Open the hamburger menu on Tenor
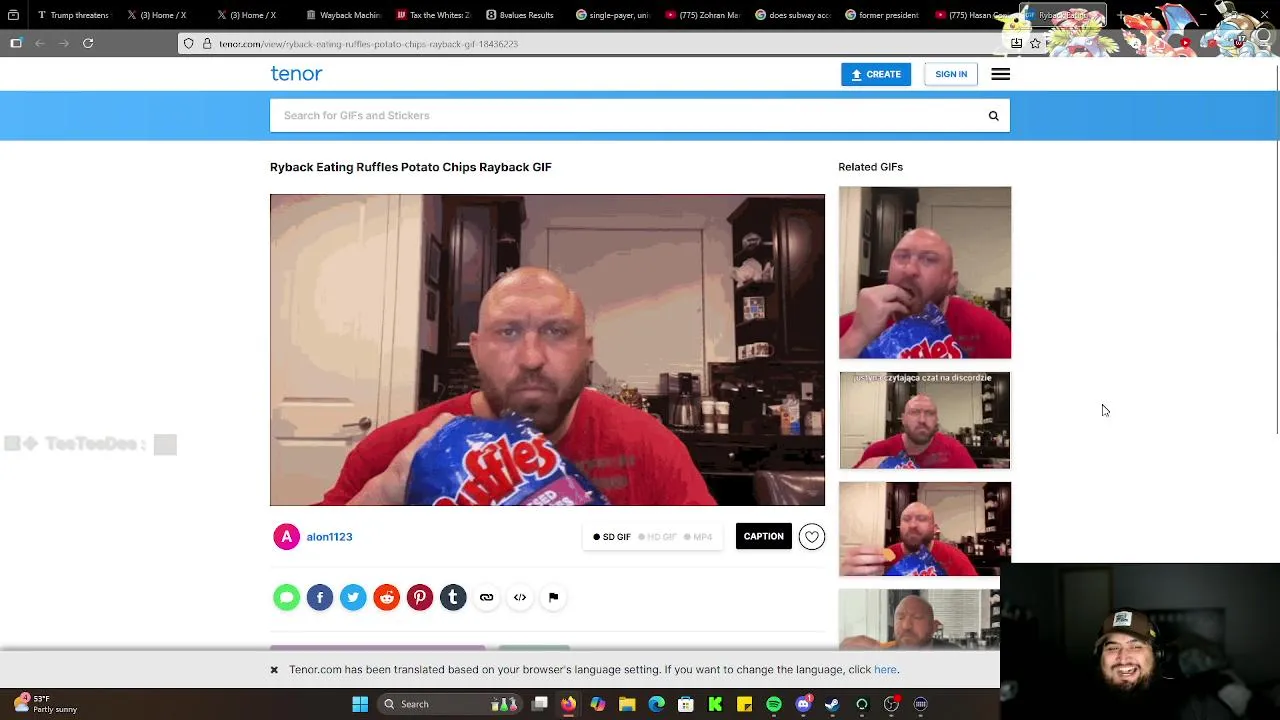 pos(1000,74)
